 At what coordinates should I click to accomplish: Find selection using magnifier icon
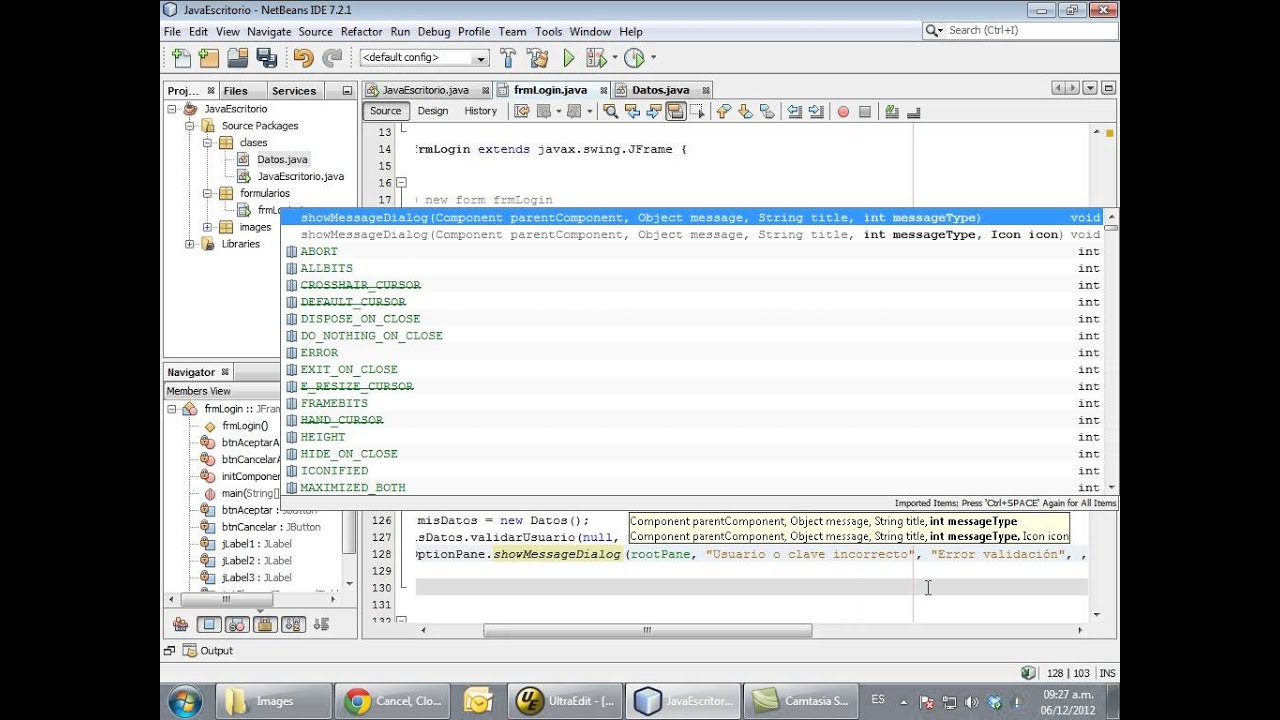click(610, 111)
